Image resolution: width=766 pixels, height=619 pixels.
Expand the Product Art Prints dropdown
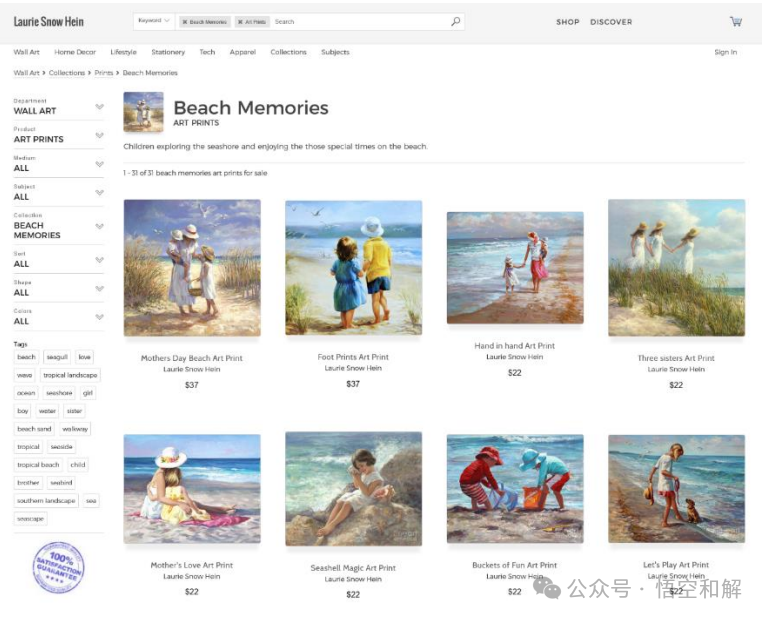coord(59,135)
